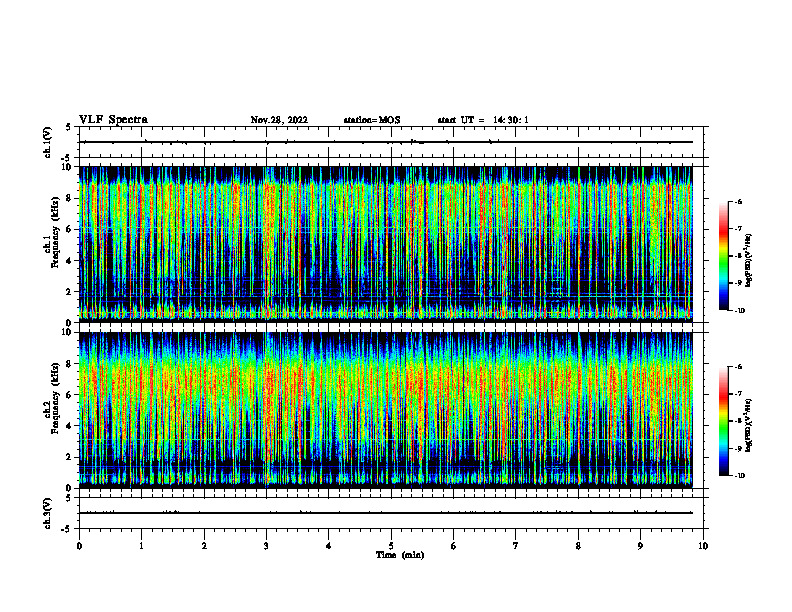Click time axis tick label "0"
Viewport: 792px width, 612px height.
79,546
